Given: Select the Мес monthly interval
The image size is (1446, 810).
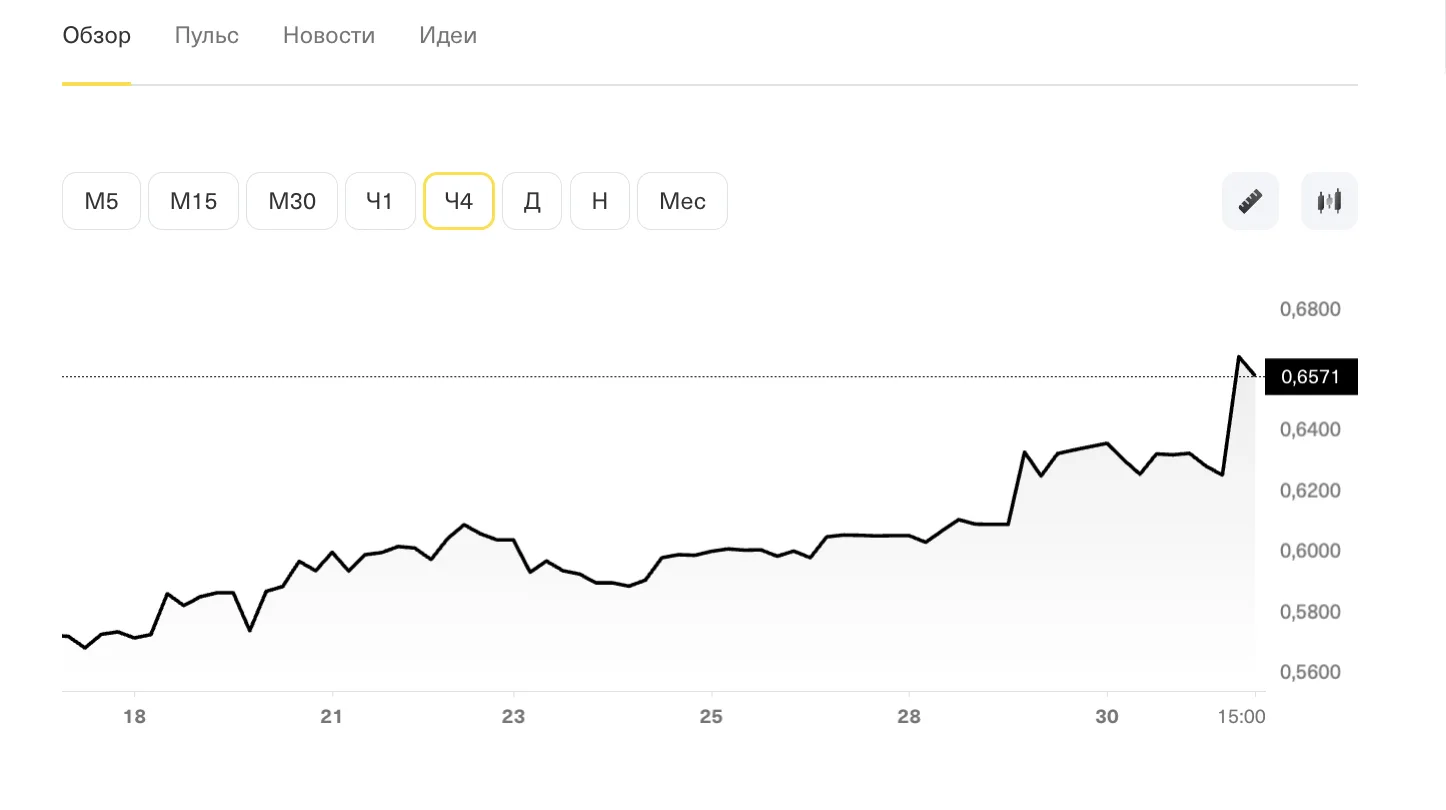Looking at the screenshot, I should coord(682,201).
